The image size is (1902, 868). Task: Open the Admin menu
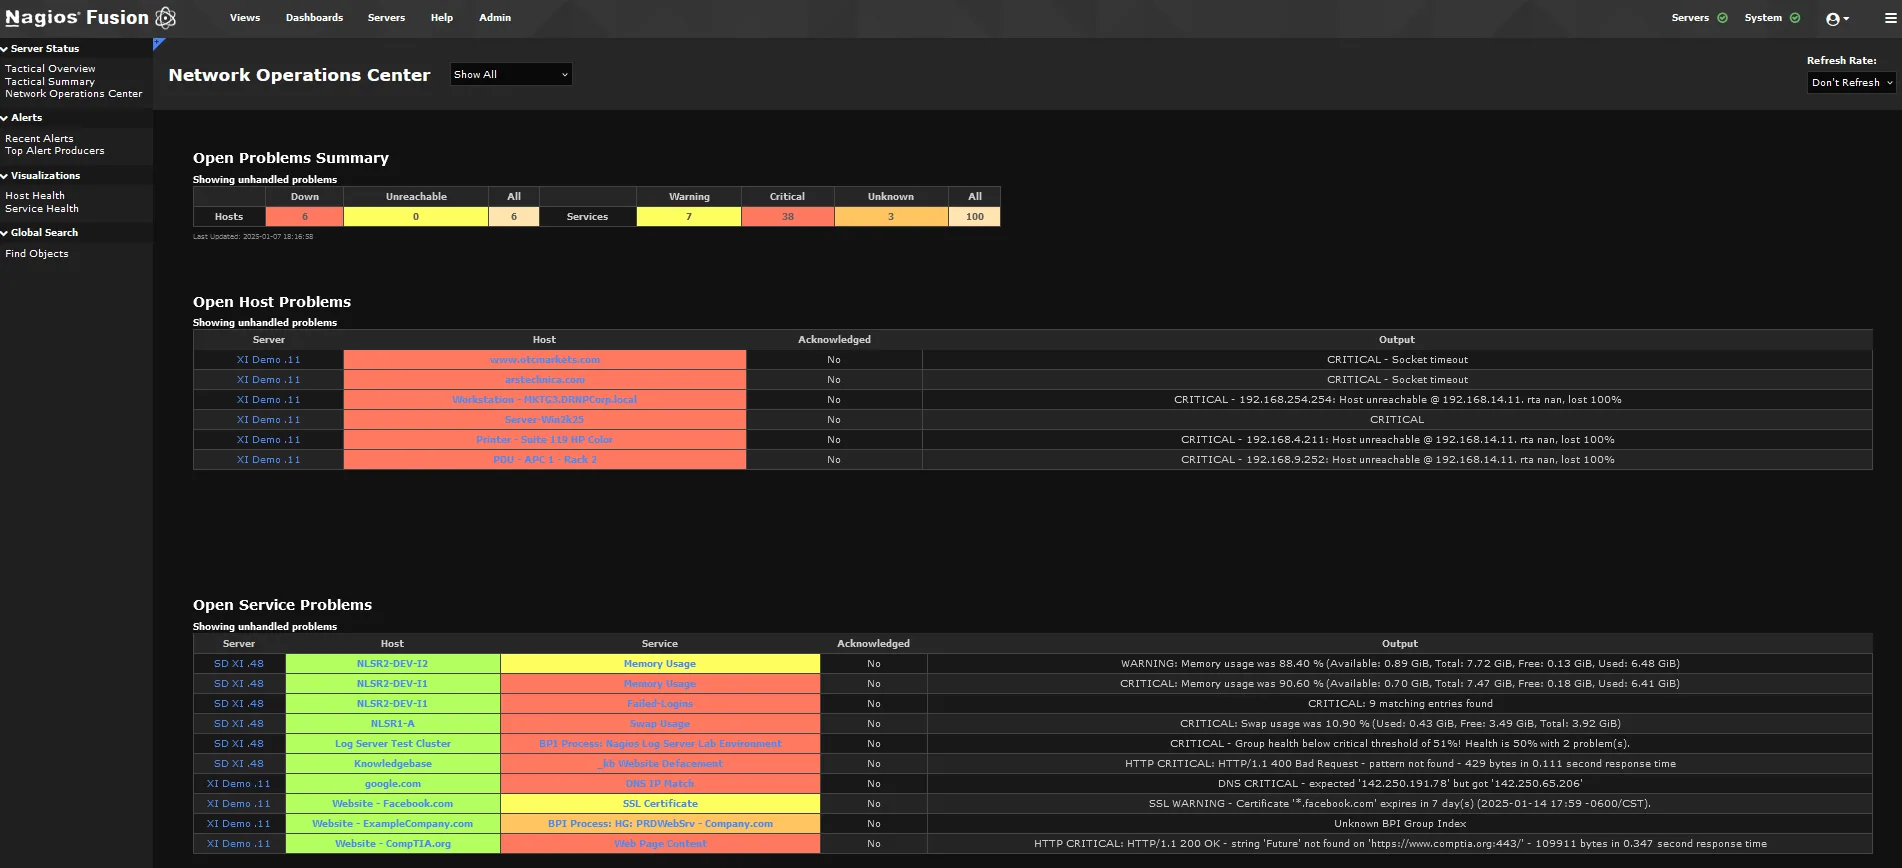tap(494, 18)
